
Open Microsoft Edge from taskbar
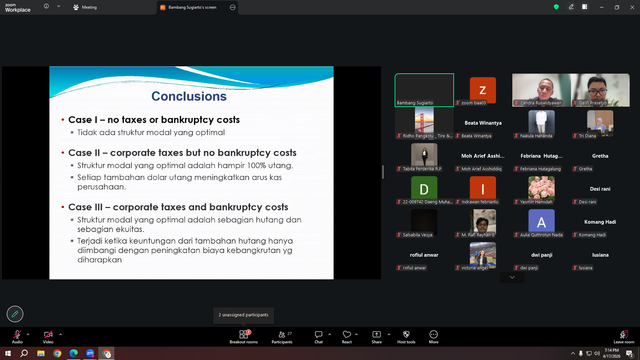tap(73, 353)
